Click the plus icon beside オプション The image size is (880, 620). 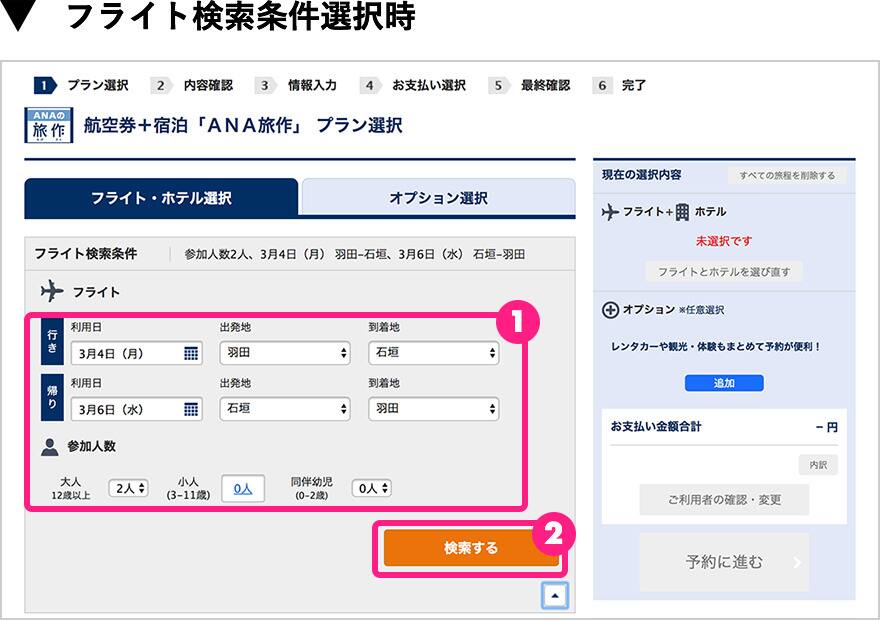coord(610,310)
